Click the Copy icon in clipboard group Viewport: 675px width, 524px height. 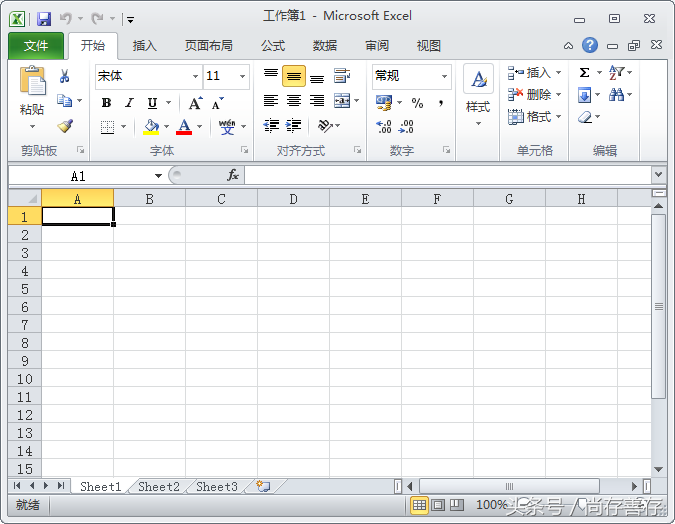point(65,100)
